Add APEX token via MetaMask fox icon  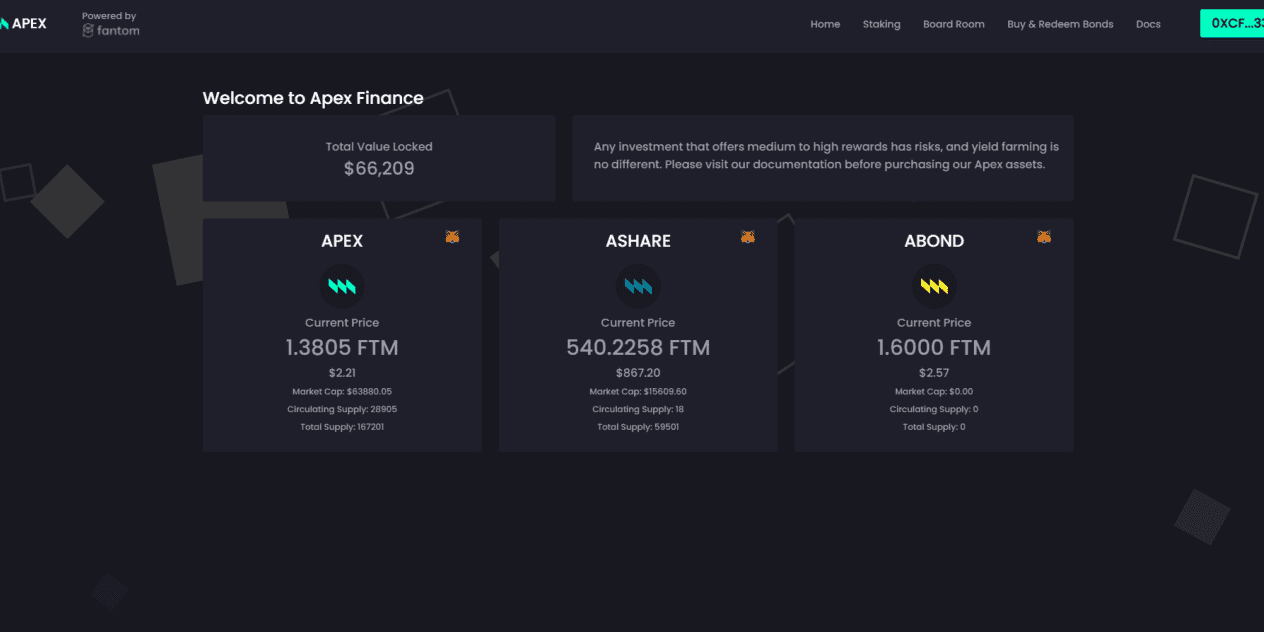pos(452,237)
